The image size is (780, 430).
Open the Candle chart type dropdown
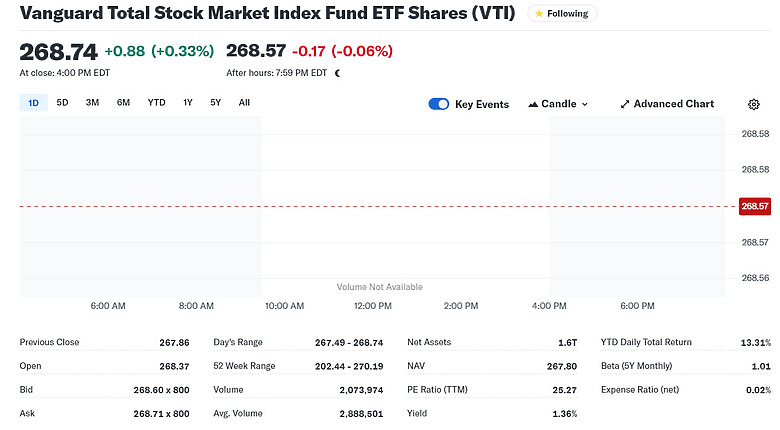tap(558, 104)
